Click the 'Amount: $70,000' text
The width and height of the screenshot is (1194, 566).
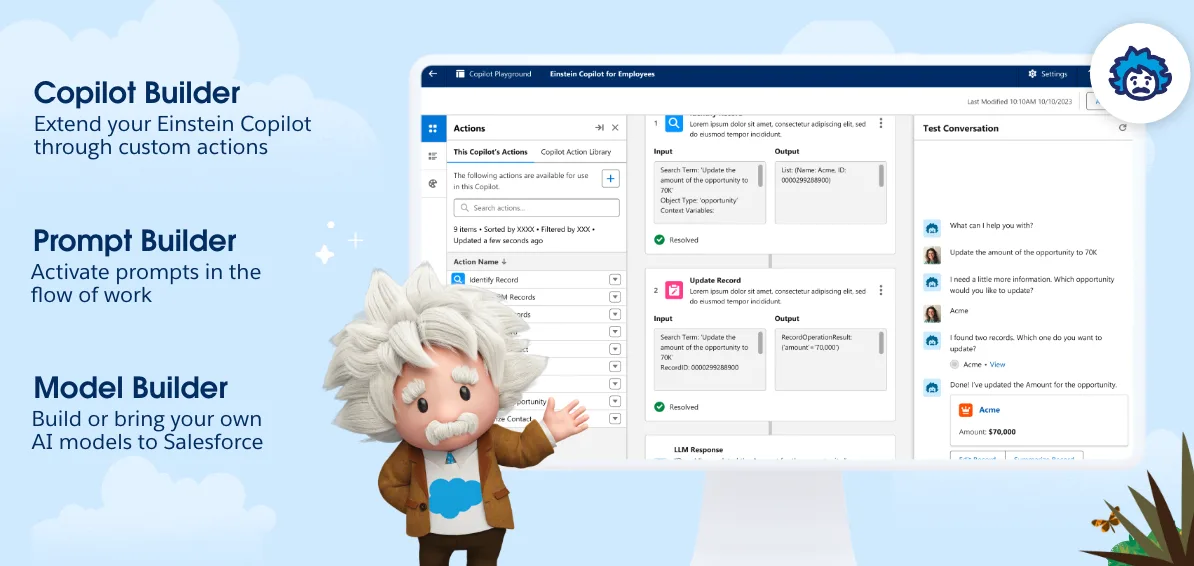[x=987, y=431]
